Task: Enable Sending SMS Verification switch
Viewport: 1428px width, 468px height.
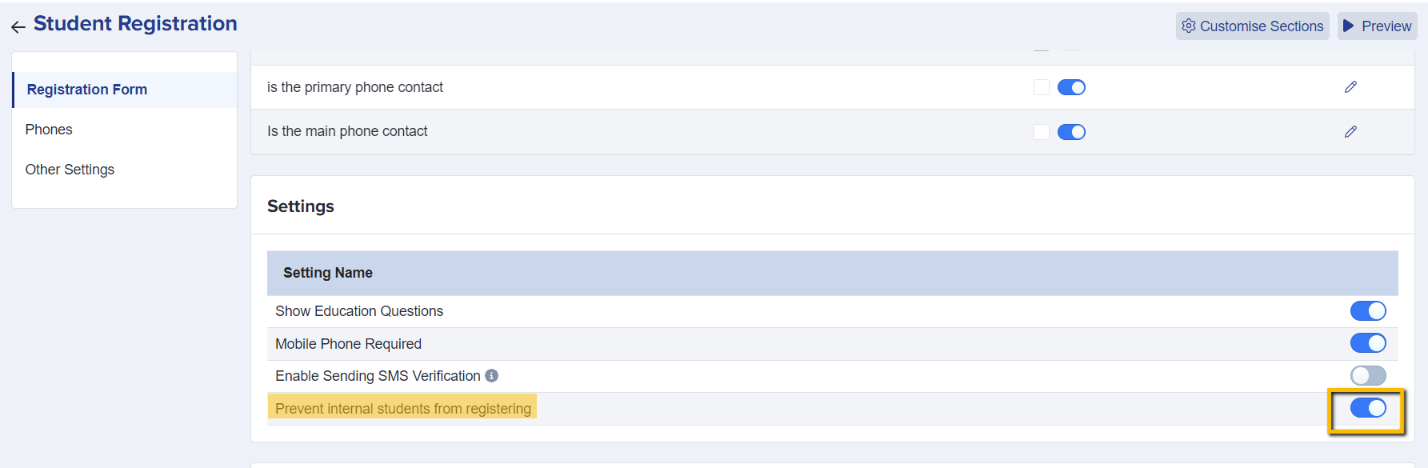Action: [1368, 376]
